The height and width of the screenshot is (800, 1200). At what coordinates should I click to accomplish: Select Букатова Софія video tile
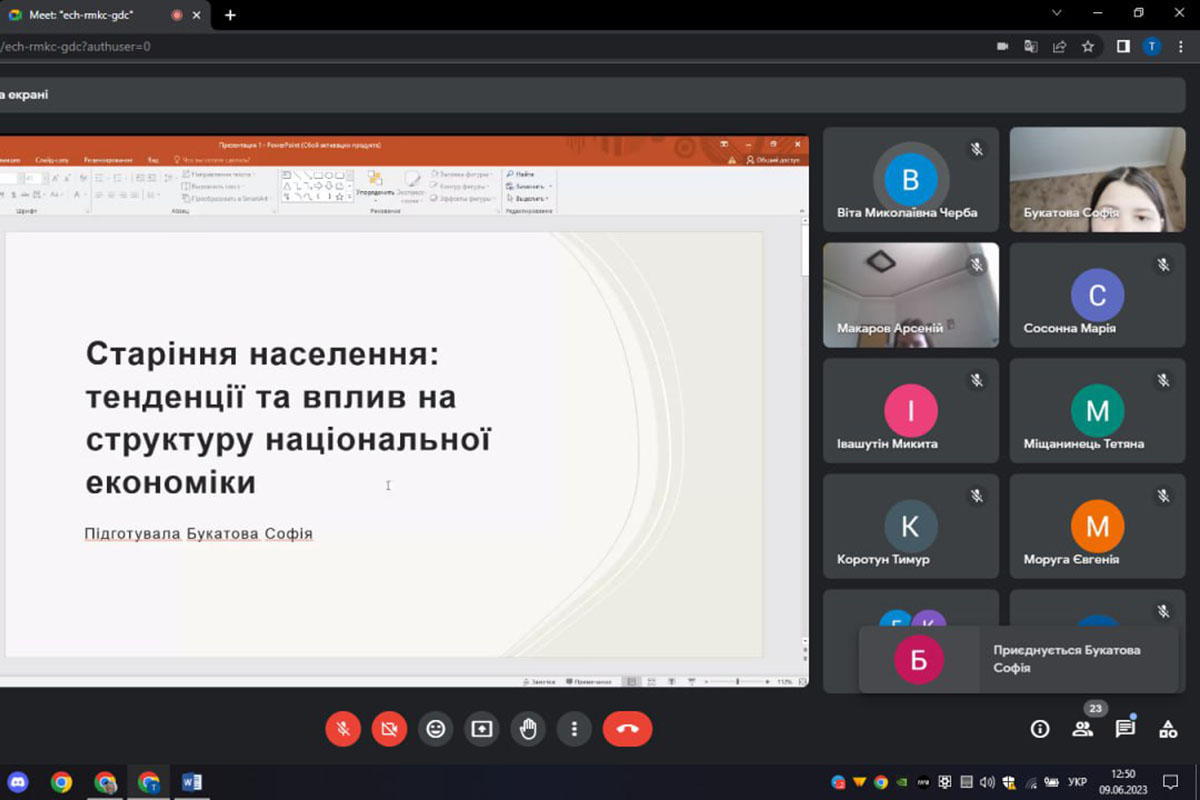pos(1097,180)
